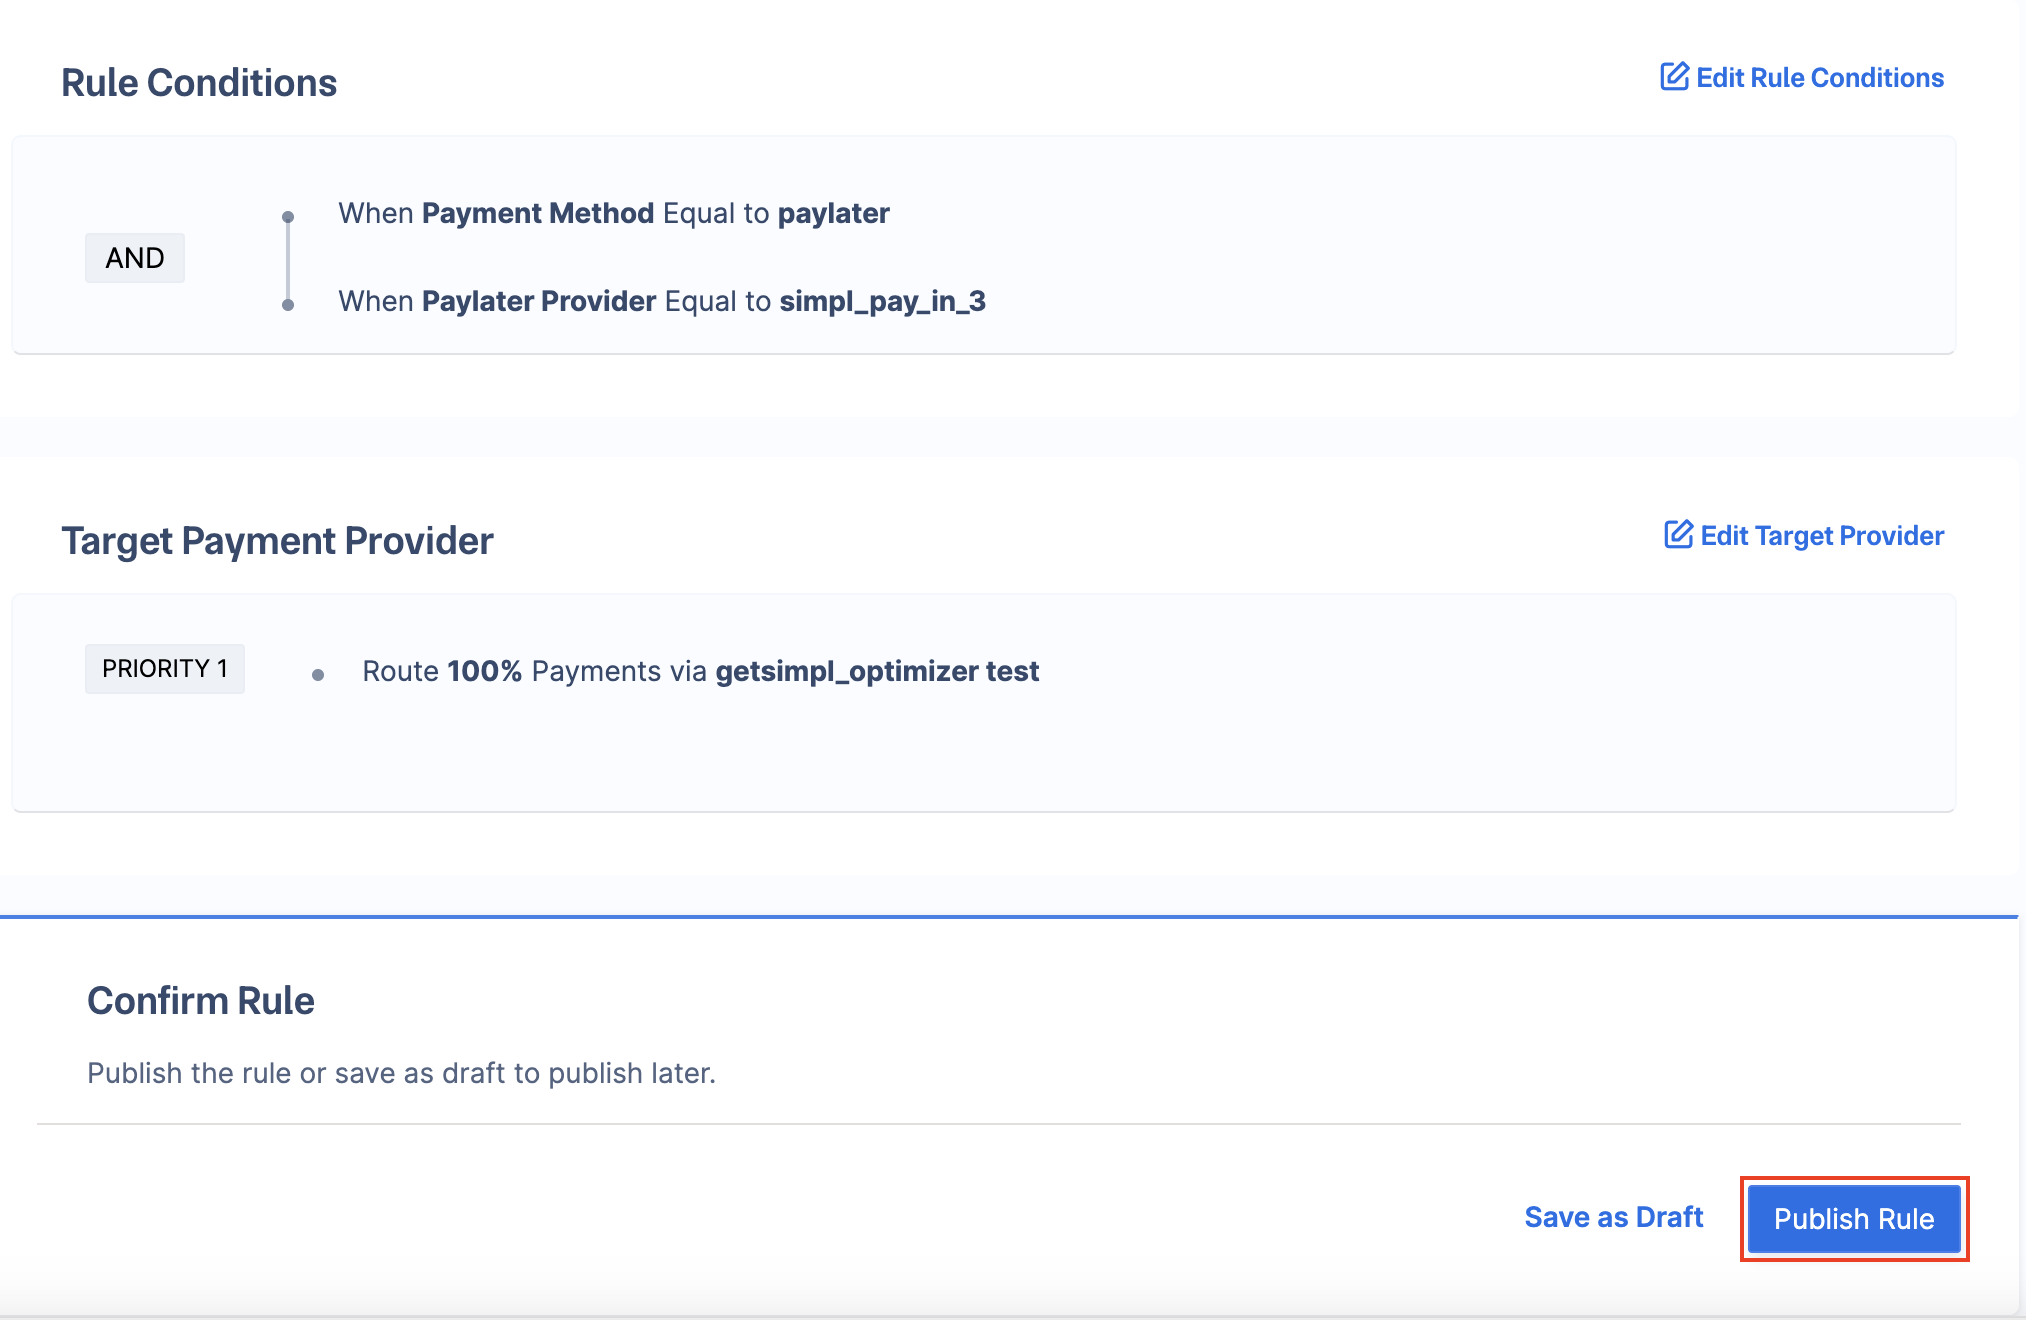Click the pencil icon beside Edit Rule Conditions
Viewport: 2026px width, 1320px height.
pyautogui.click(x=1674, y=77)
